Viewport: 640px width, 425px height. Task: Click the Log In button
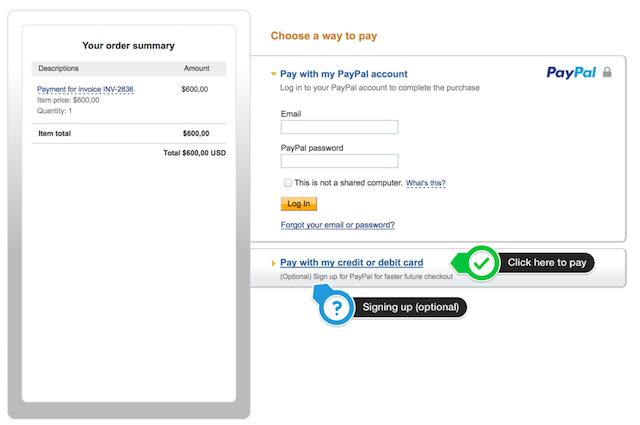tap(299, 204)
